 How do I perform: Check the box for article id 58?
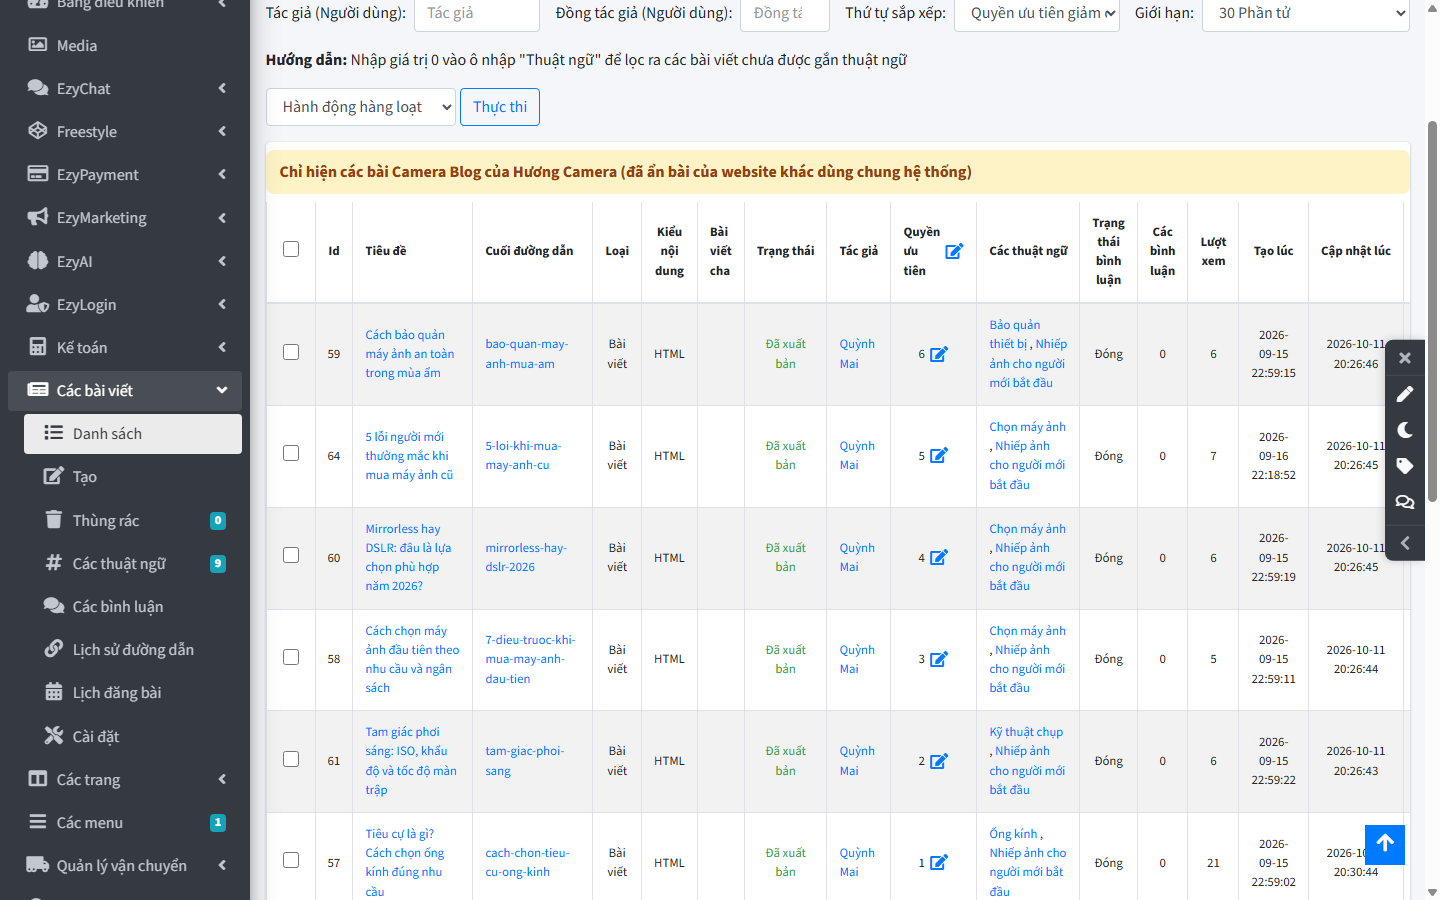pyautogui.click(x=291, y=657)
